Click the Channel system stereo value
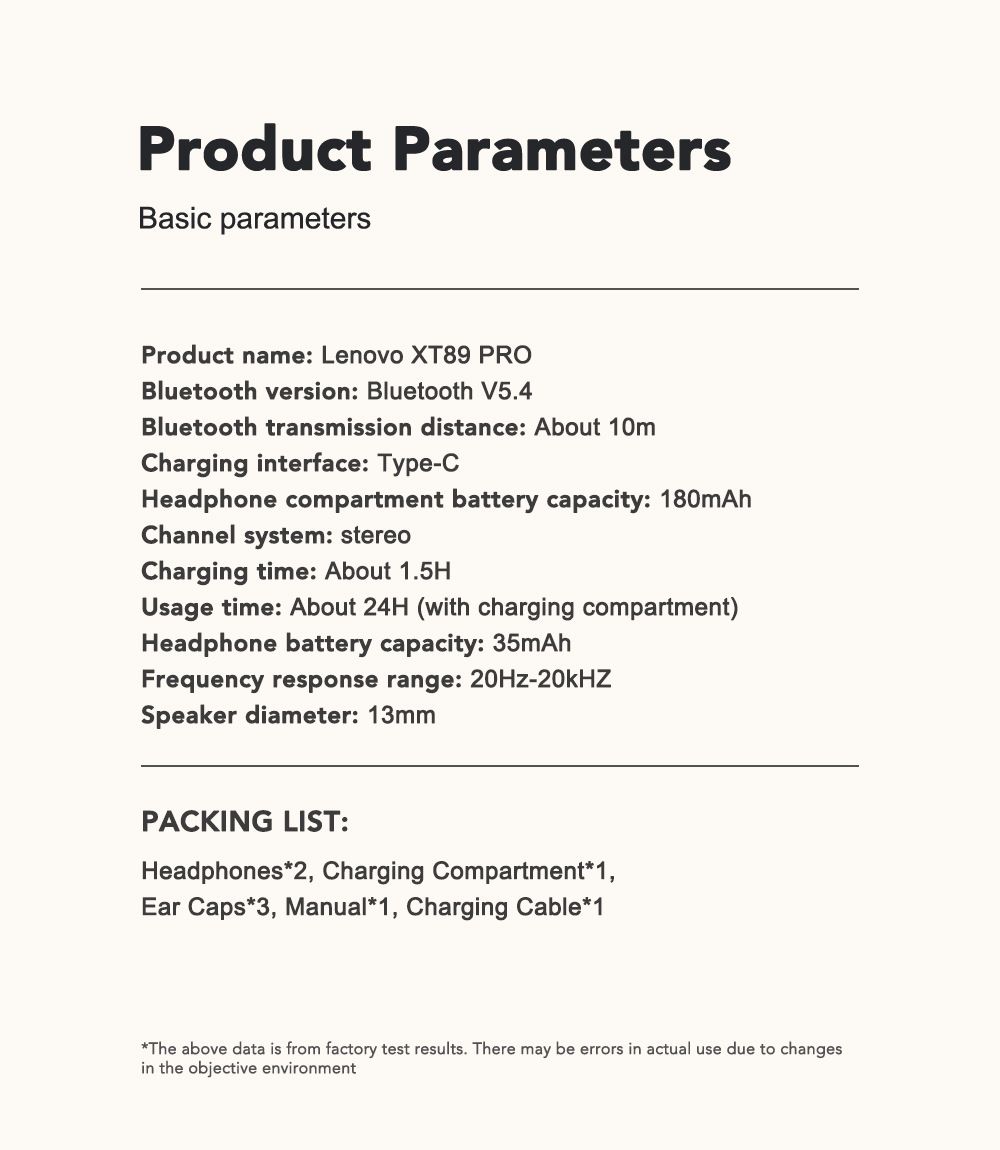This screenshot has width=1000, height=1150. 375,535
